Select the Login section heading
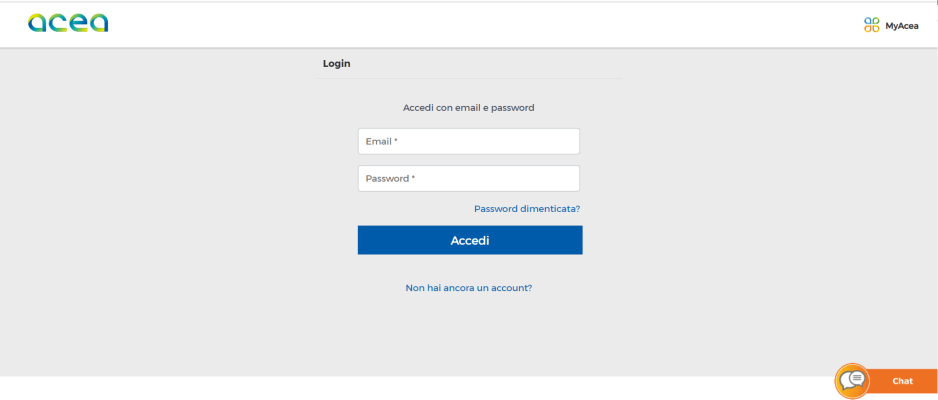This screenshot has width=938, height=400. (337, 63)
